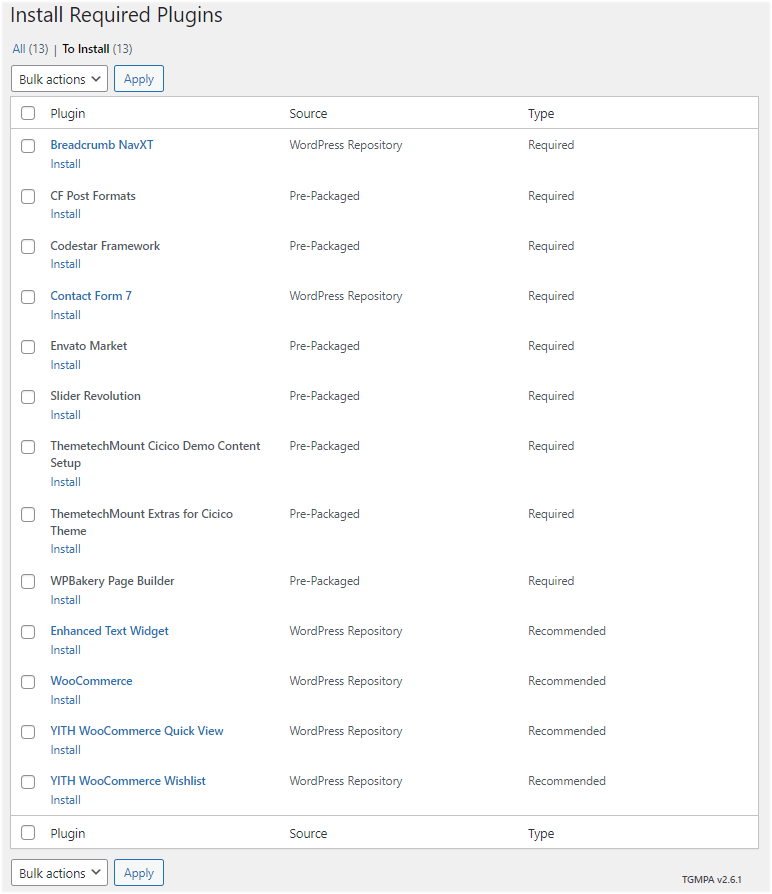The width and height of the screenshot is (772, 894).
Task: Open the YITH WooCommerce Quick View link
Action: (x=137, y=731)
